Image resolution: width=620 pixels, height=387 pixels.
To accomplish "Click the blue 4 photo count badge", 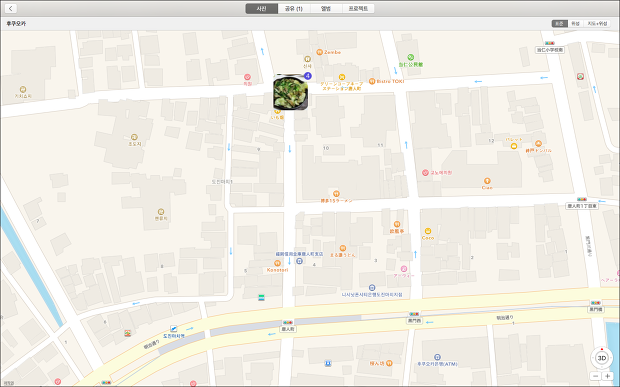I will tap(308, 76).
